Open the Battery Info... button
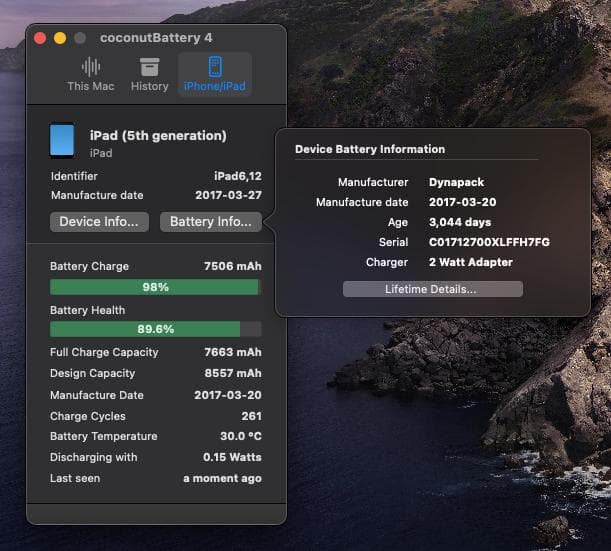611x551 pixels. [x=211, y=222]
